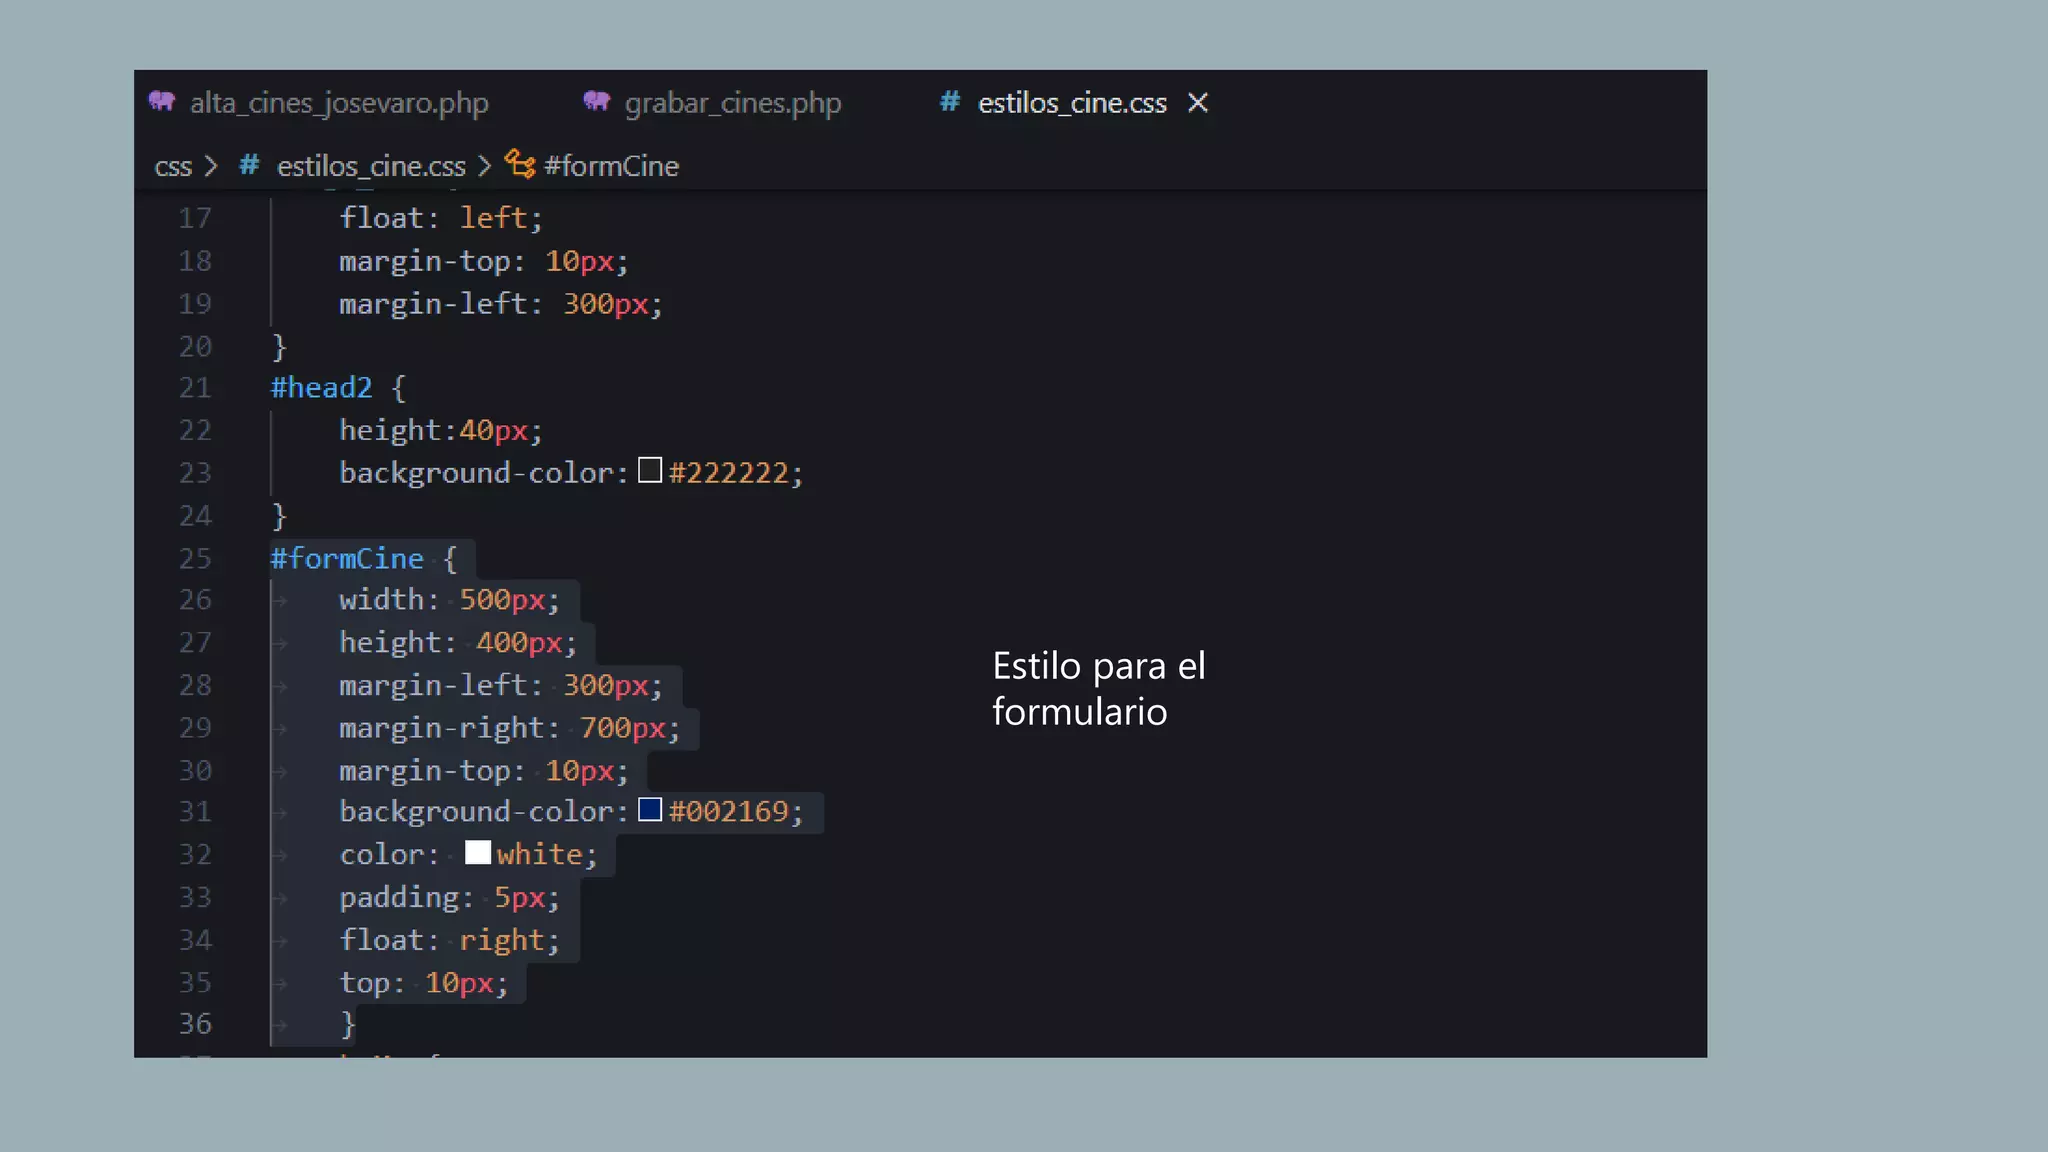Click the #formCine symbol icon in breadcrumb
Image resolution: width=2048 pixels, height=1152 pixels.
tap(519, 163)
